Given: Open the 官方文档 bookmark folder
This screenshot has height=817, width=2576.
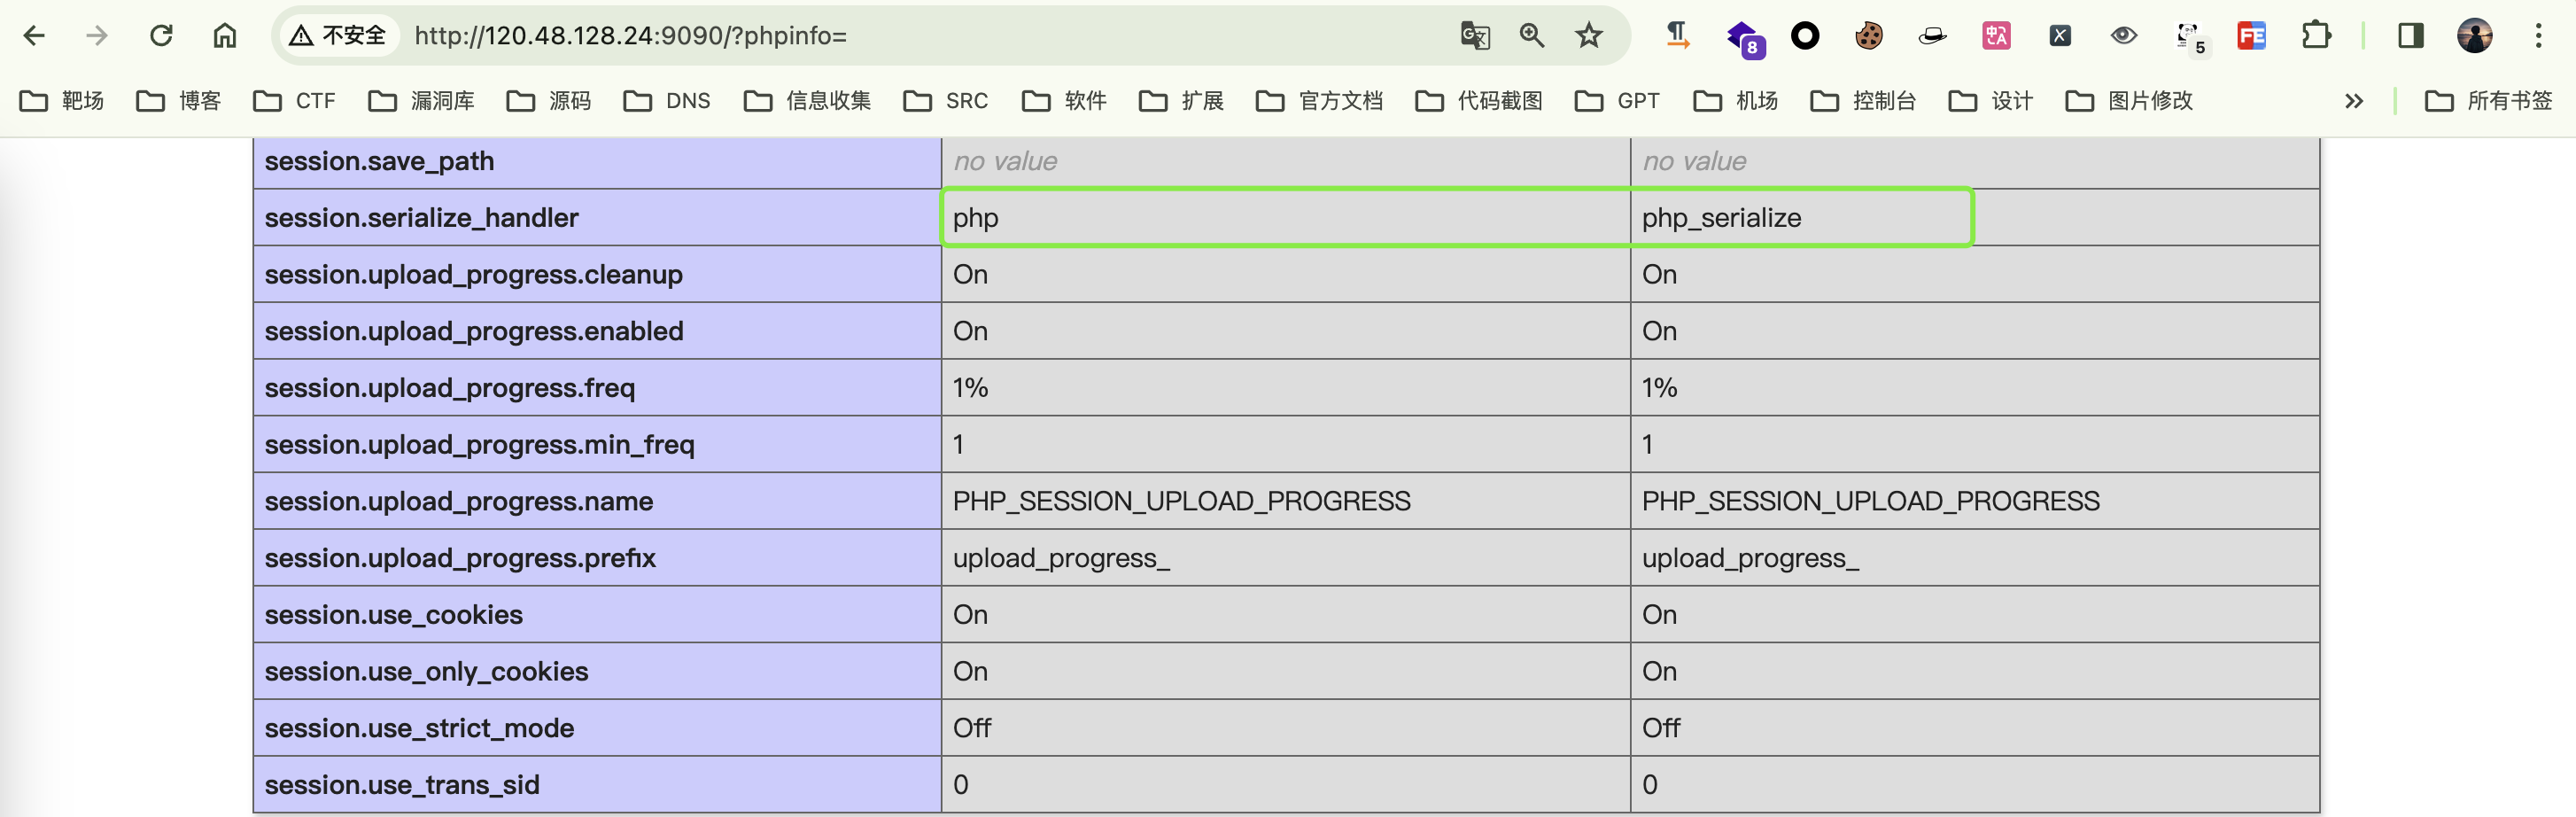Looking at the screenshot, I should pyautogui.click(x=1320, y=101).
